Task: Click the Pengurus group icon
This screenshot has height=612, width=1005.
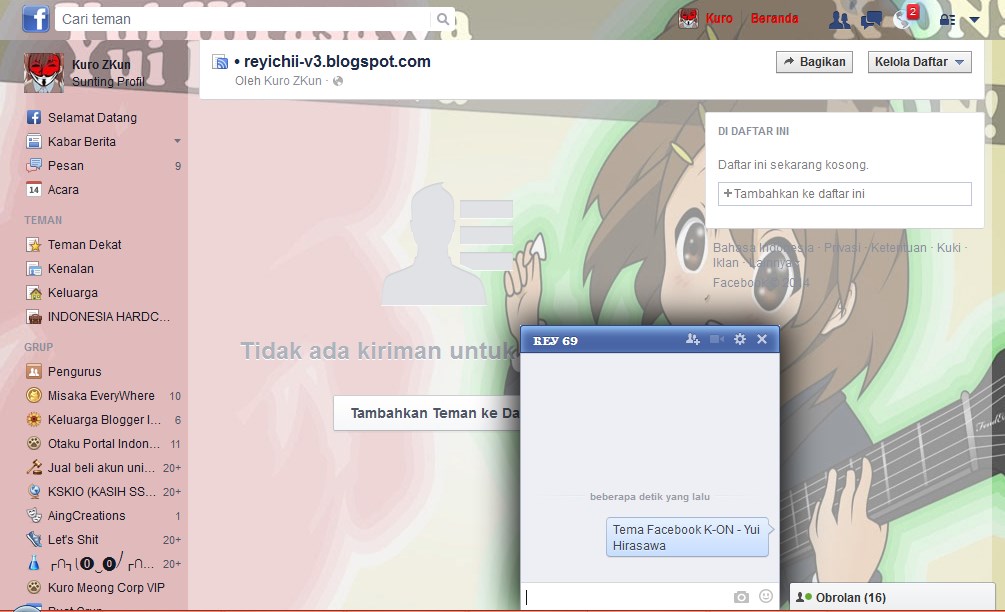Action: (34, 372)
